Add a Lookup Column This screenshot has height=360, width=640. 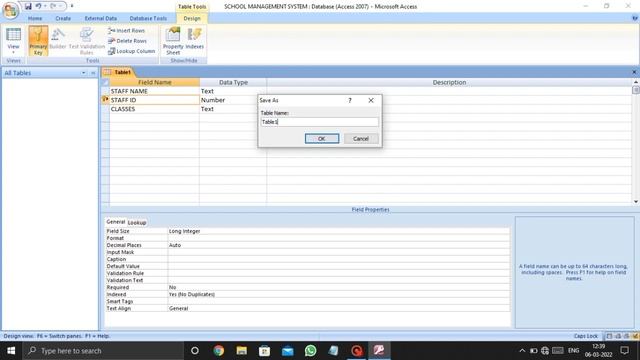(x=131, y=51)
